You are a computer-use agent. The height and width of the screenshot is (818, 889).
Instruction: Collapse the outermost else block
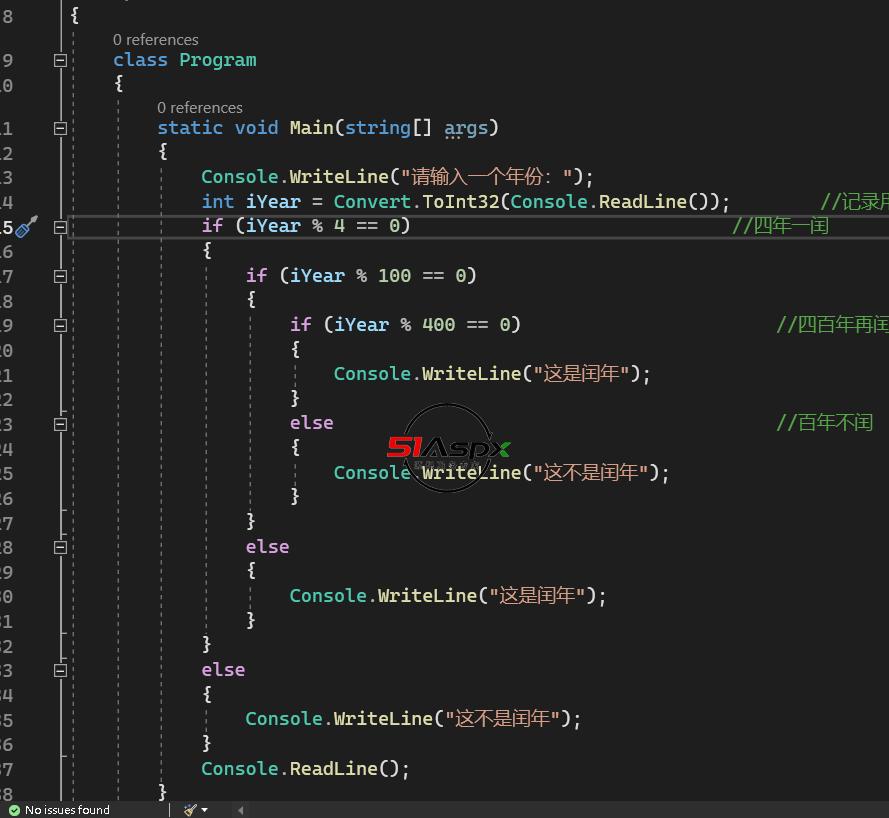click(x=60, y=670)
